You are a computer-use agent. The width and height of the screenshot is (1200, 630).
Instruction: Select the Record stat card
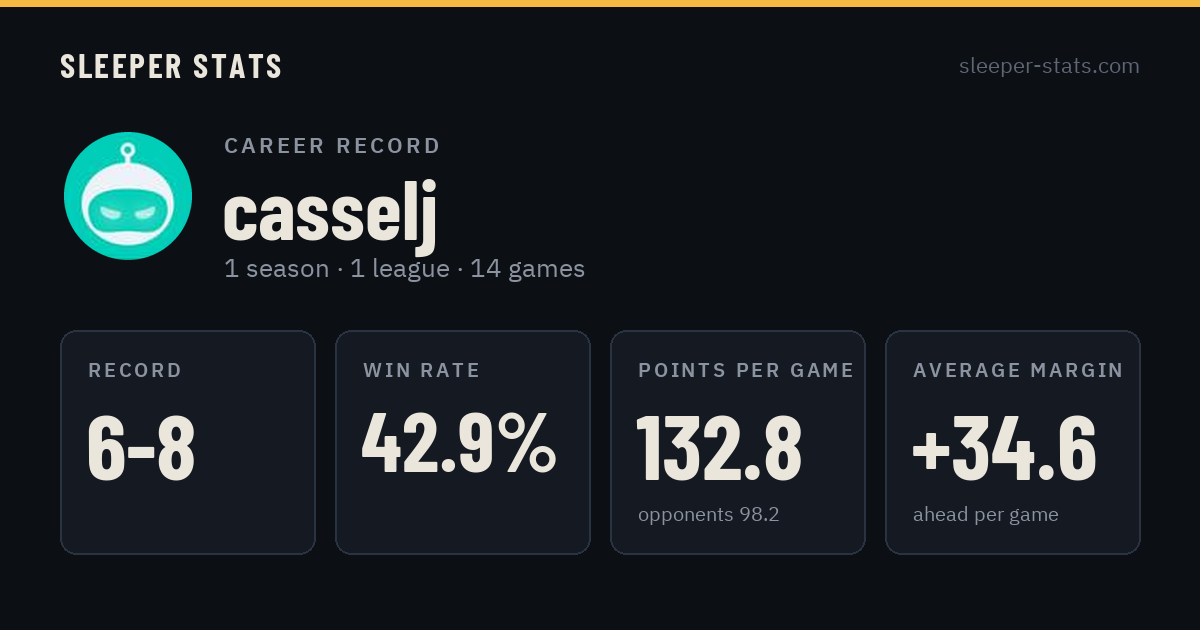(x=188, y=442)
